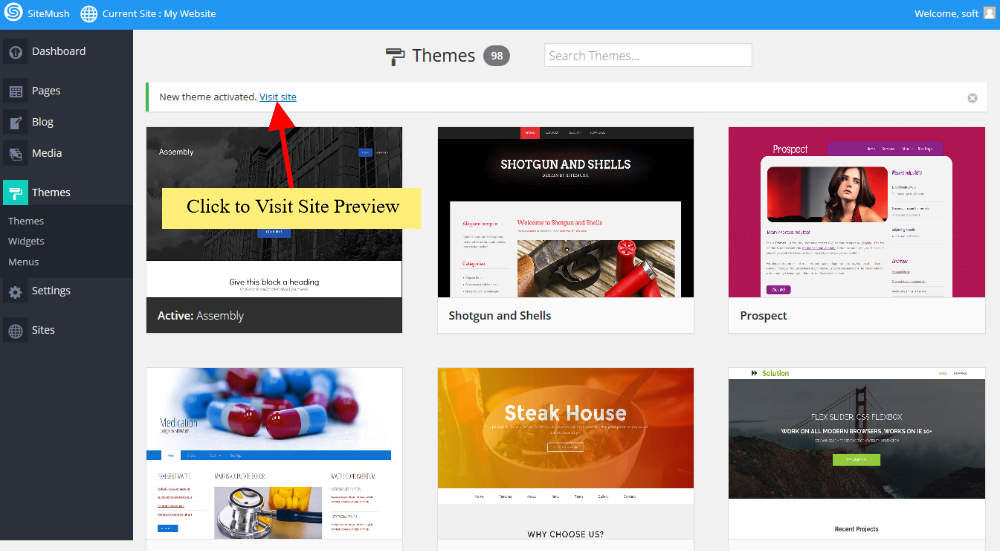Select the Themes submenu item

click(26, 221)
